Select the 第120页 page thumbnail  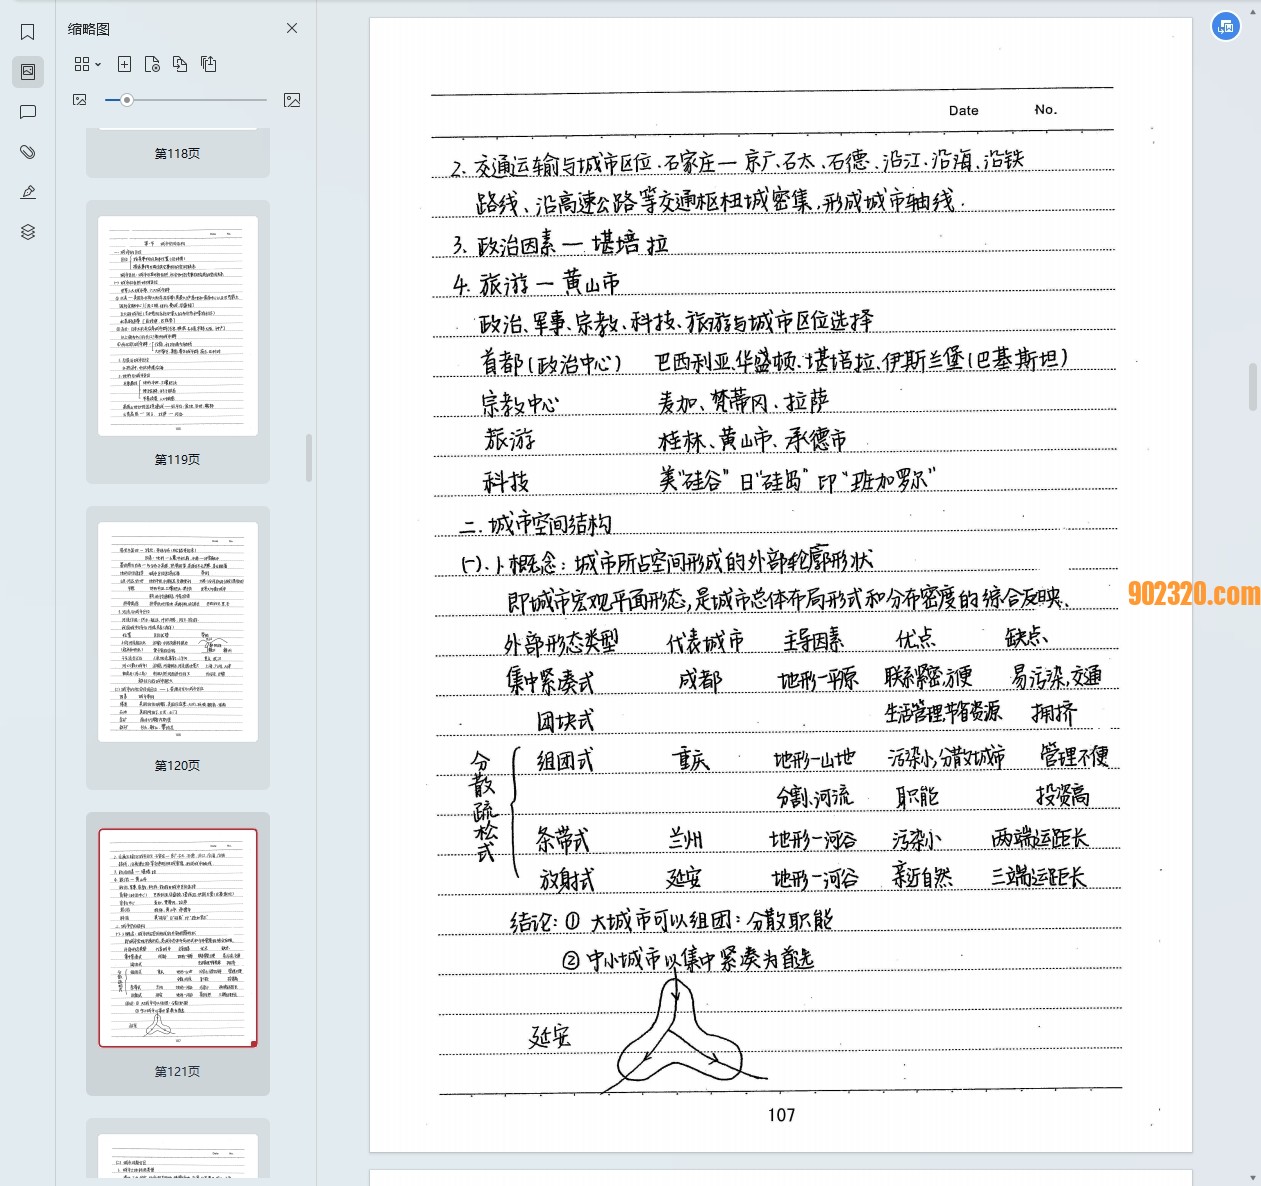(178, 632)
